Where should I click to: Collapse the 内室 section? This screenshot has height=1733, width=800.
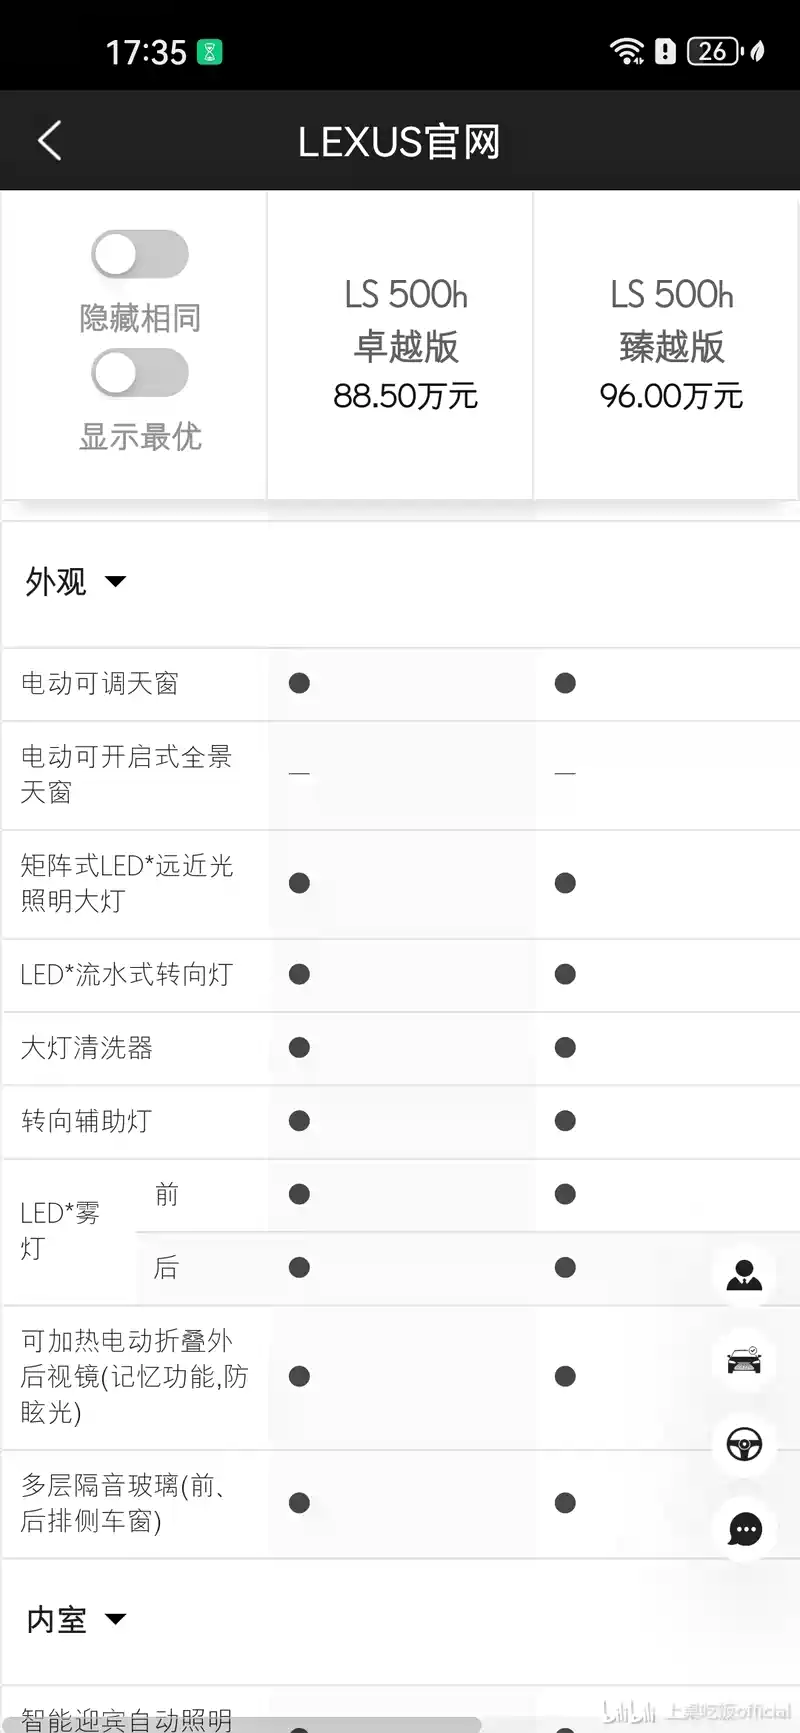76,1619
